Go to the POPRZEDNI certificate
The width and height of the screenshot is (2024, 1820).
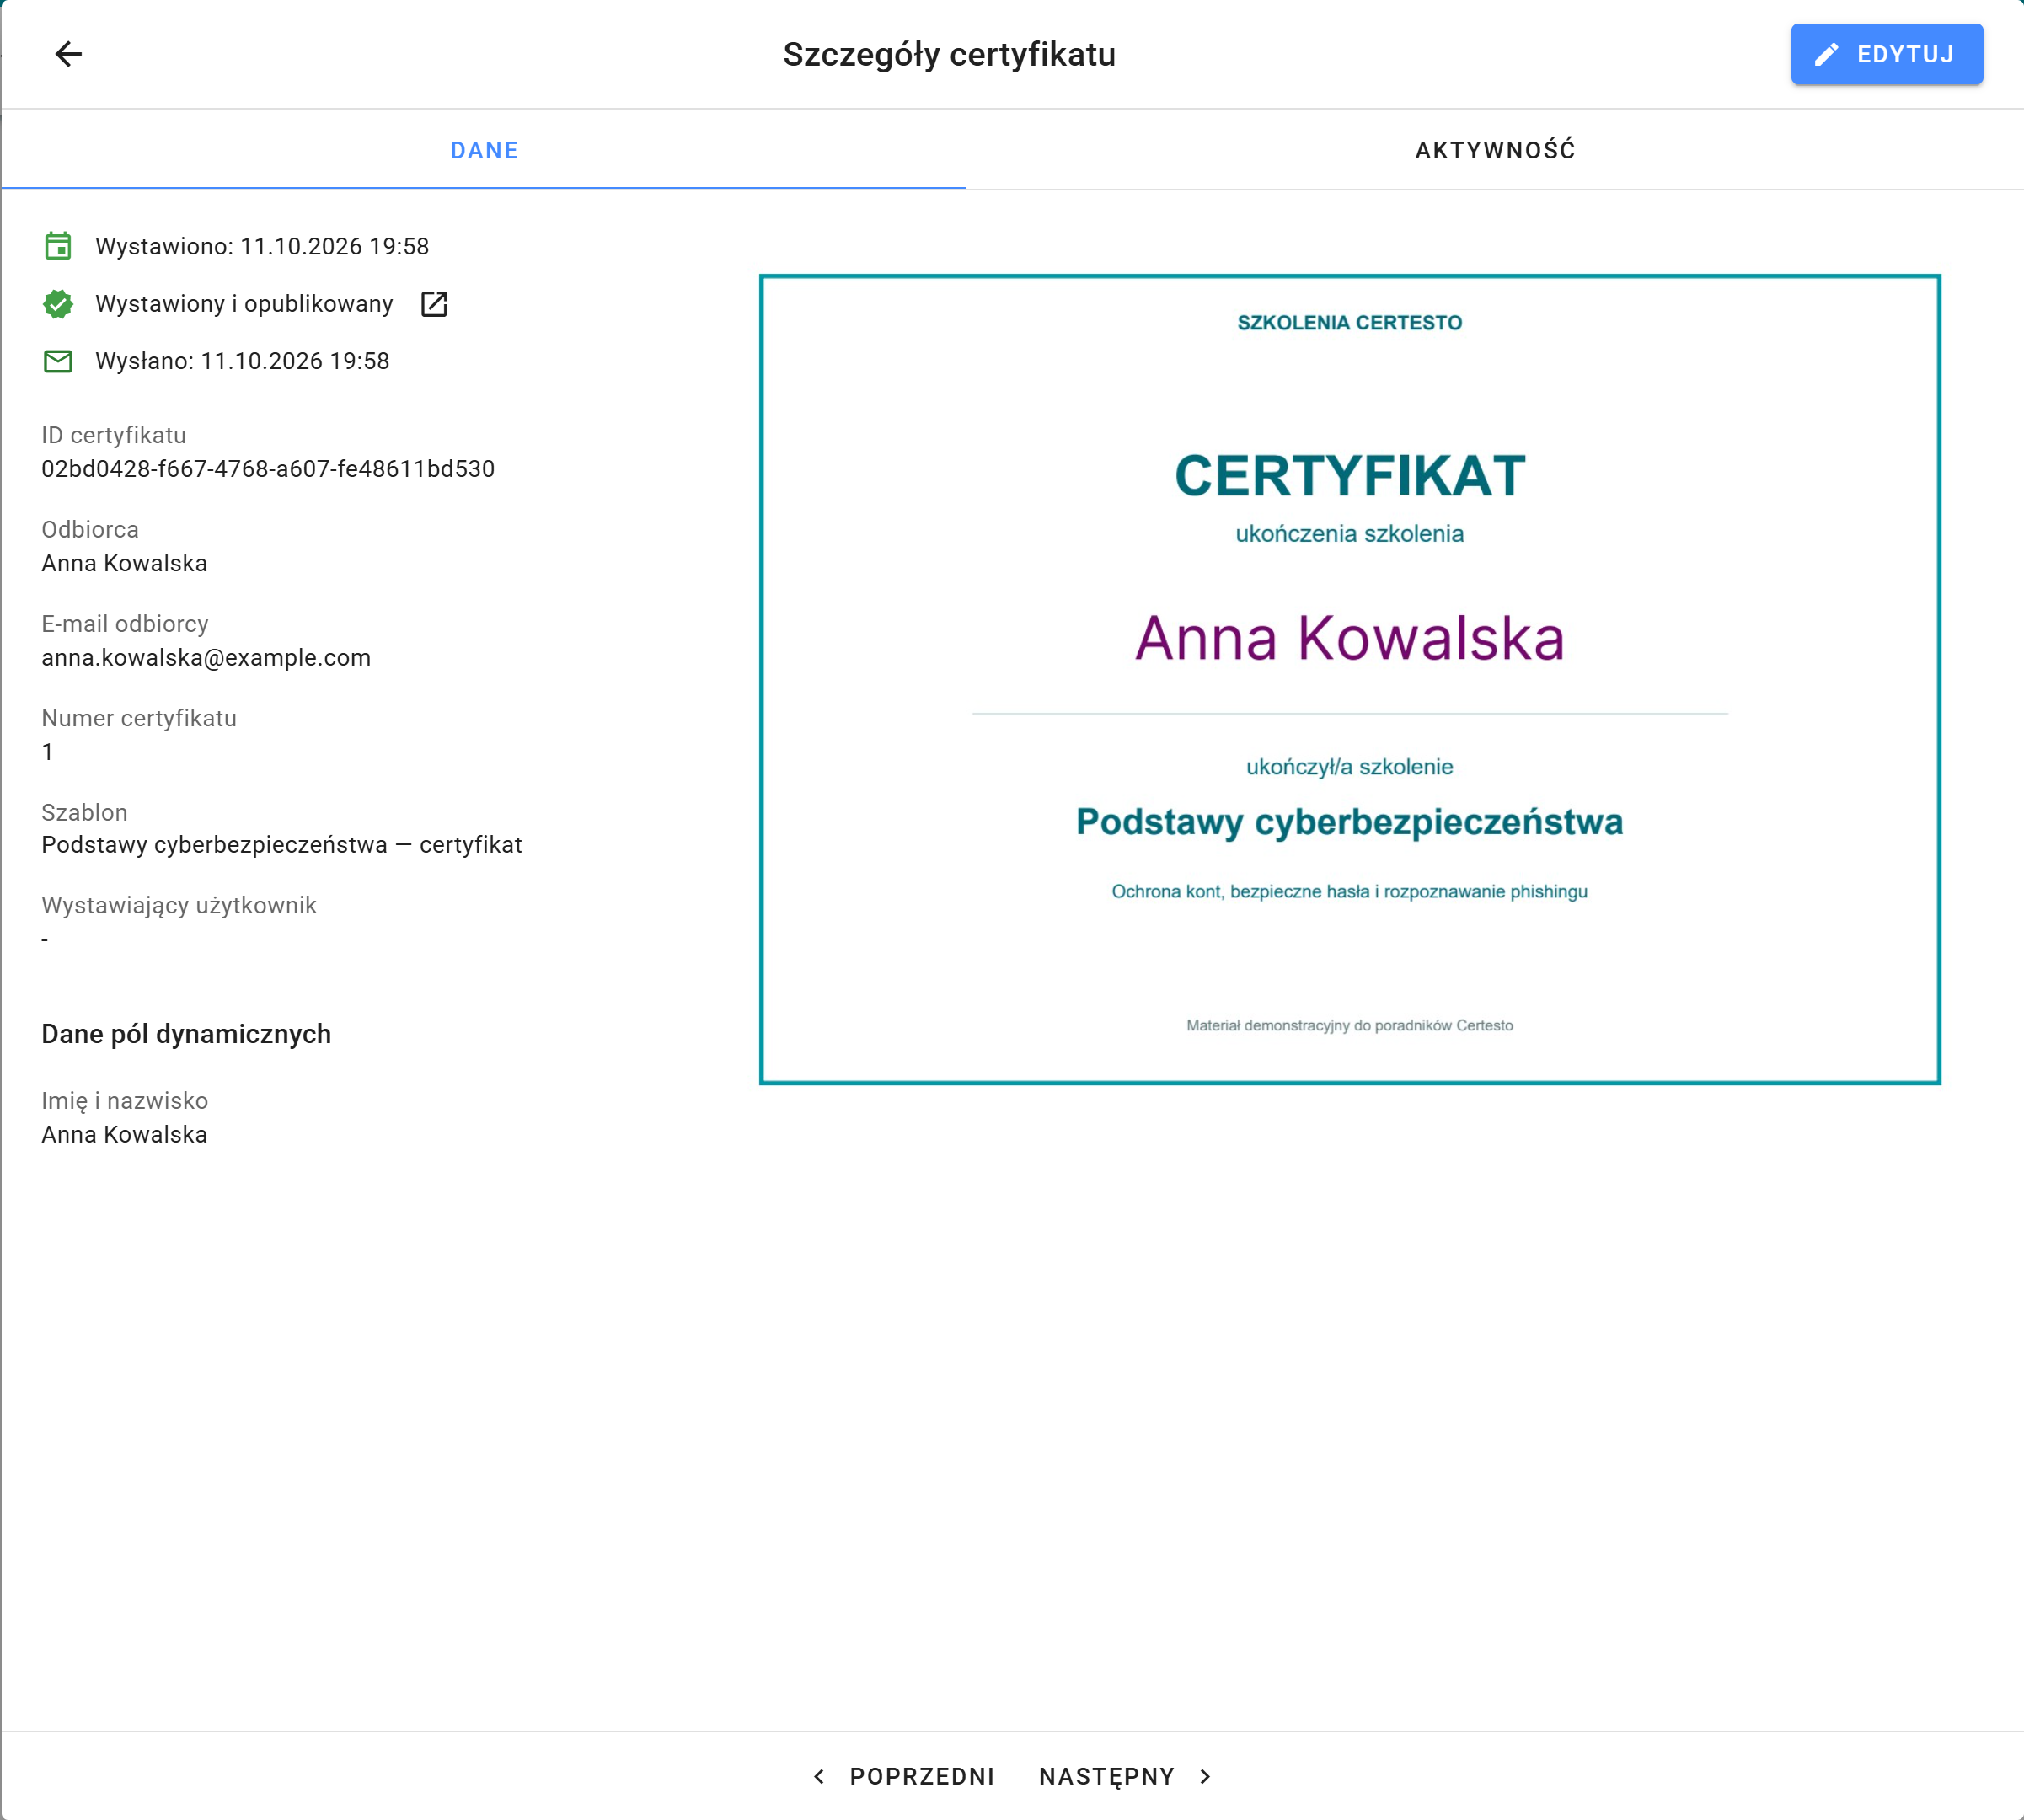coord(904,1776)
